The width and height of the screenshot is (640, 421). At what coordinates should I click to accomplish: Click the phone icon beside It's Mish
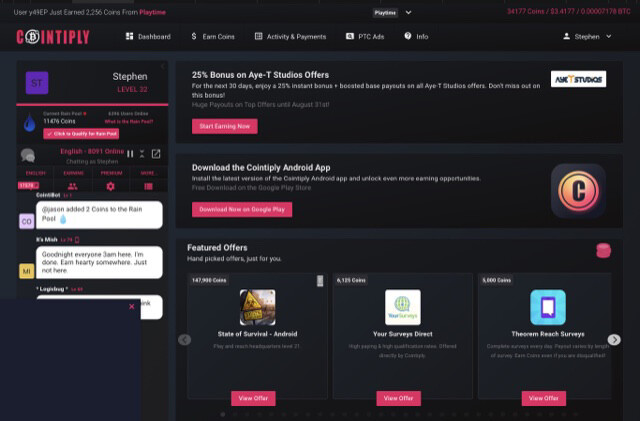coord(77,240)
